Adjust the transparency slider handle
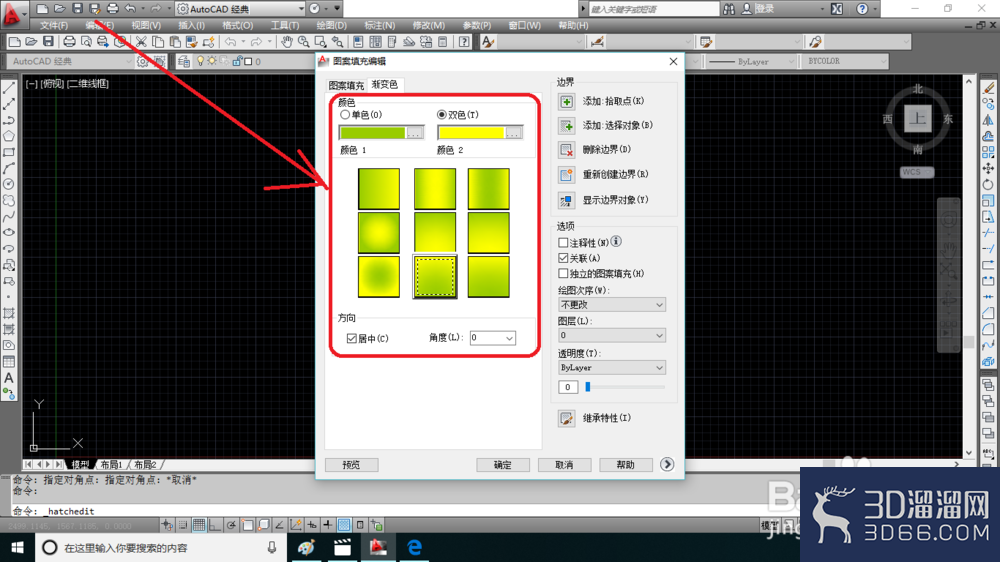1000x562 pixels. click(x=588, y=387)
